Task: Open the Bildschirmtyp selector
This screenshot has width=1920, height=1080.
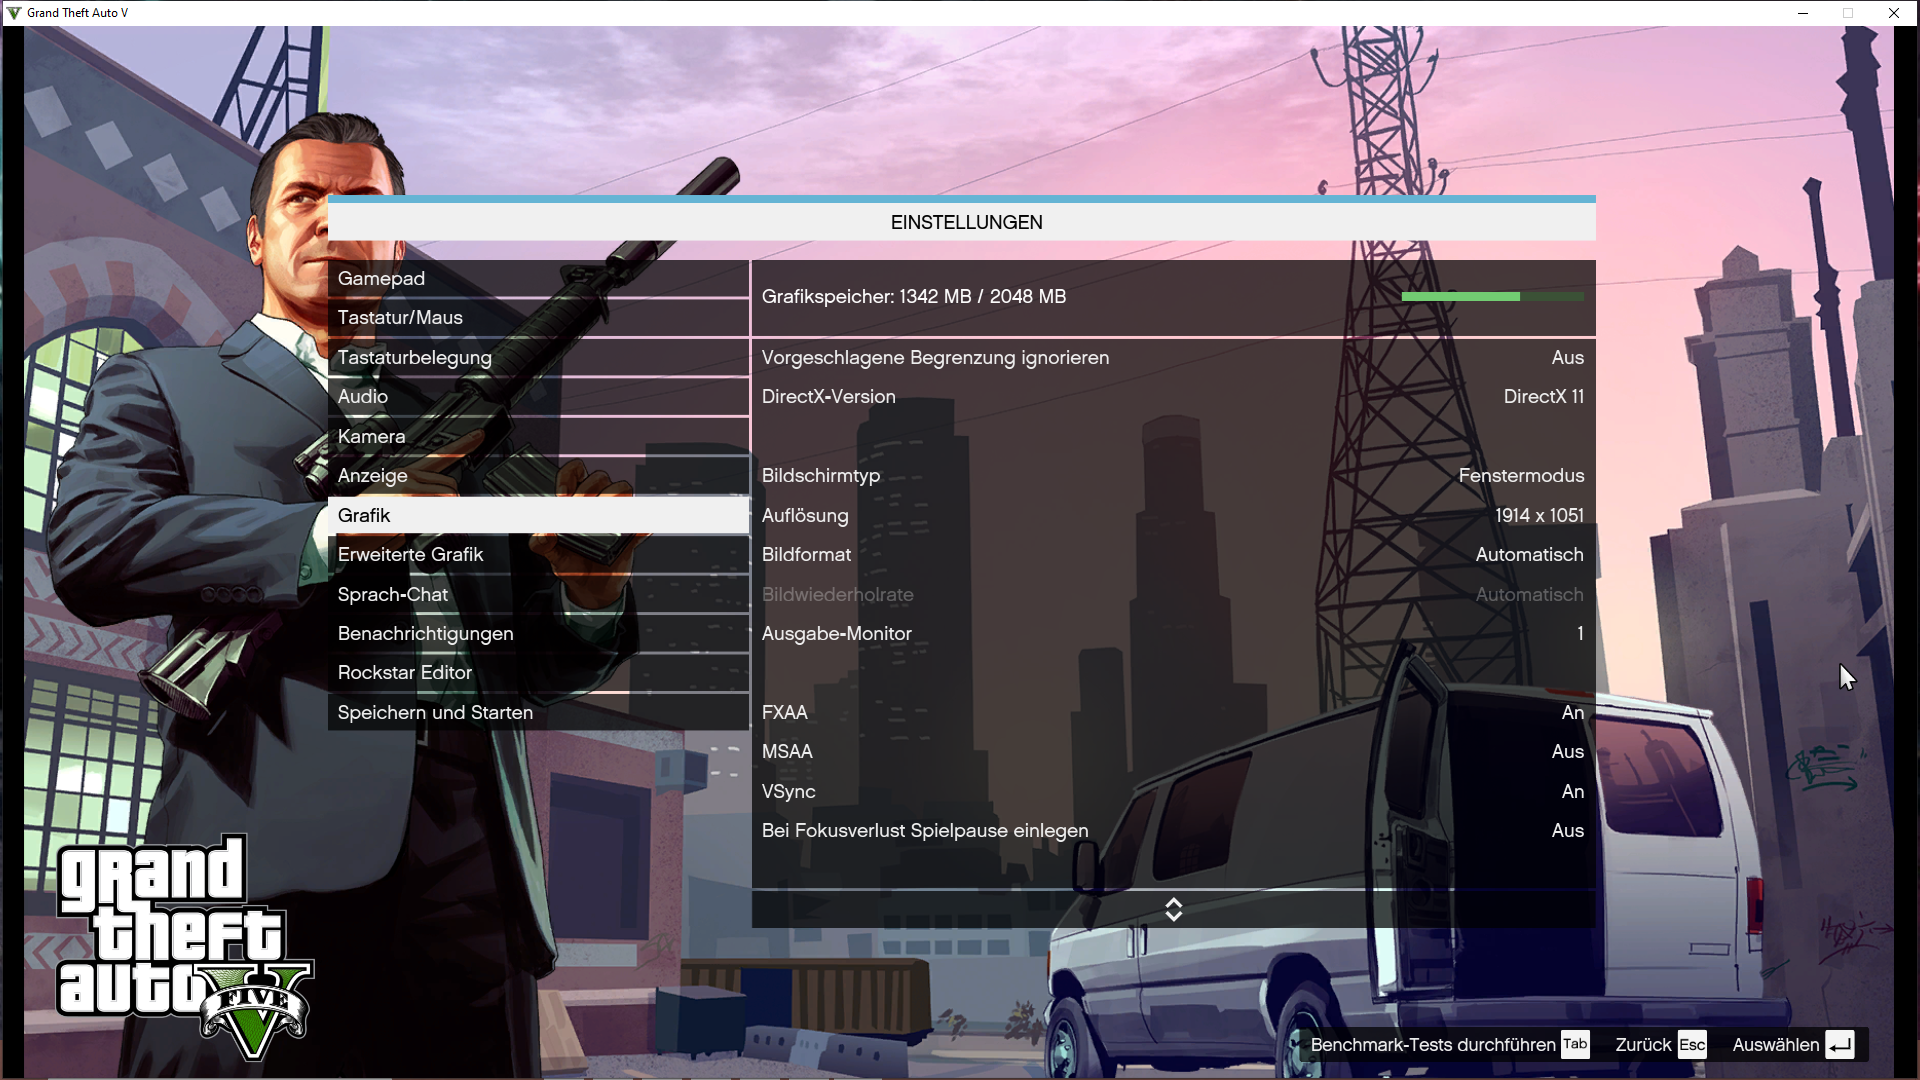Action: 1170,475
